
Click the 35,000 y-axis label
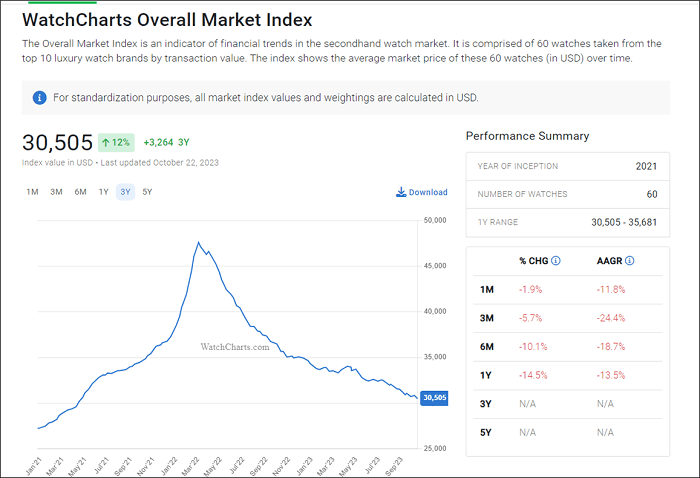(435, 357)
